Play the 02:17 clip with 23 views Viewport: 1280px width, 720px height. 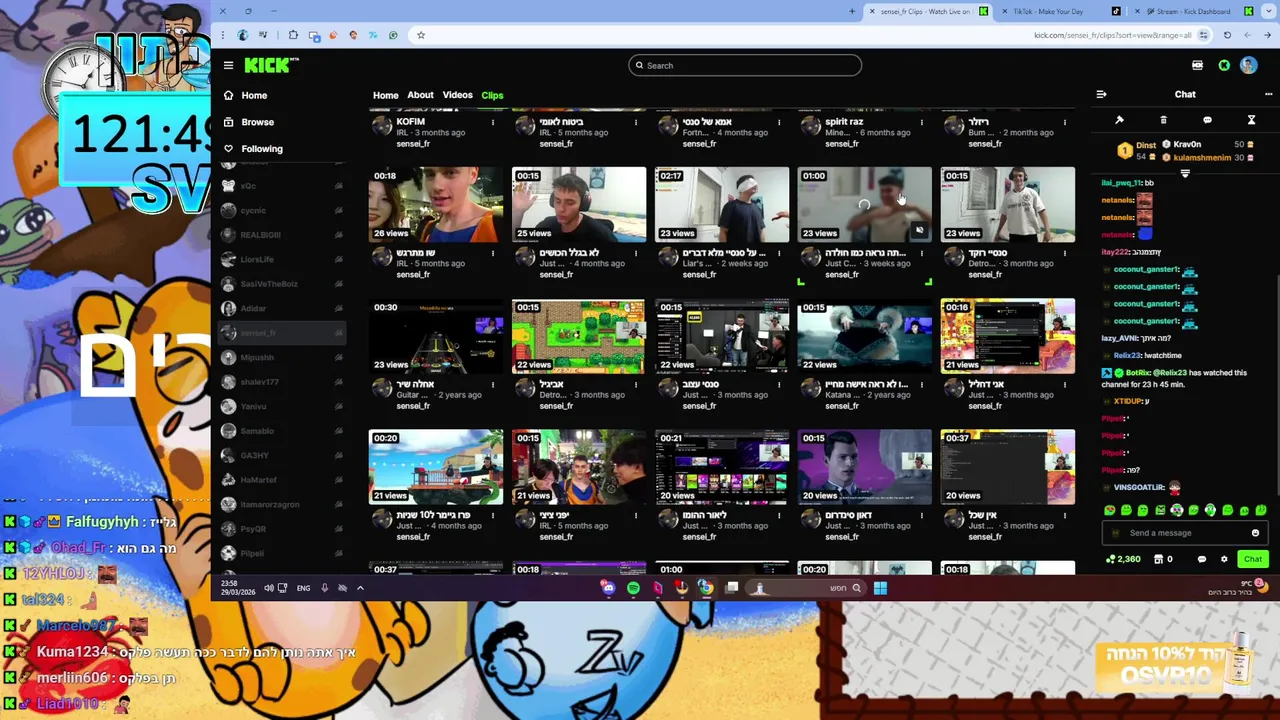pyautogui.click(x=722, y=205)
